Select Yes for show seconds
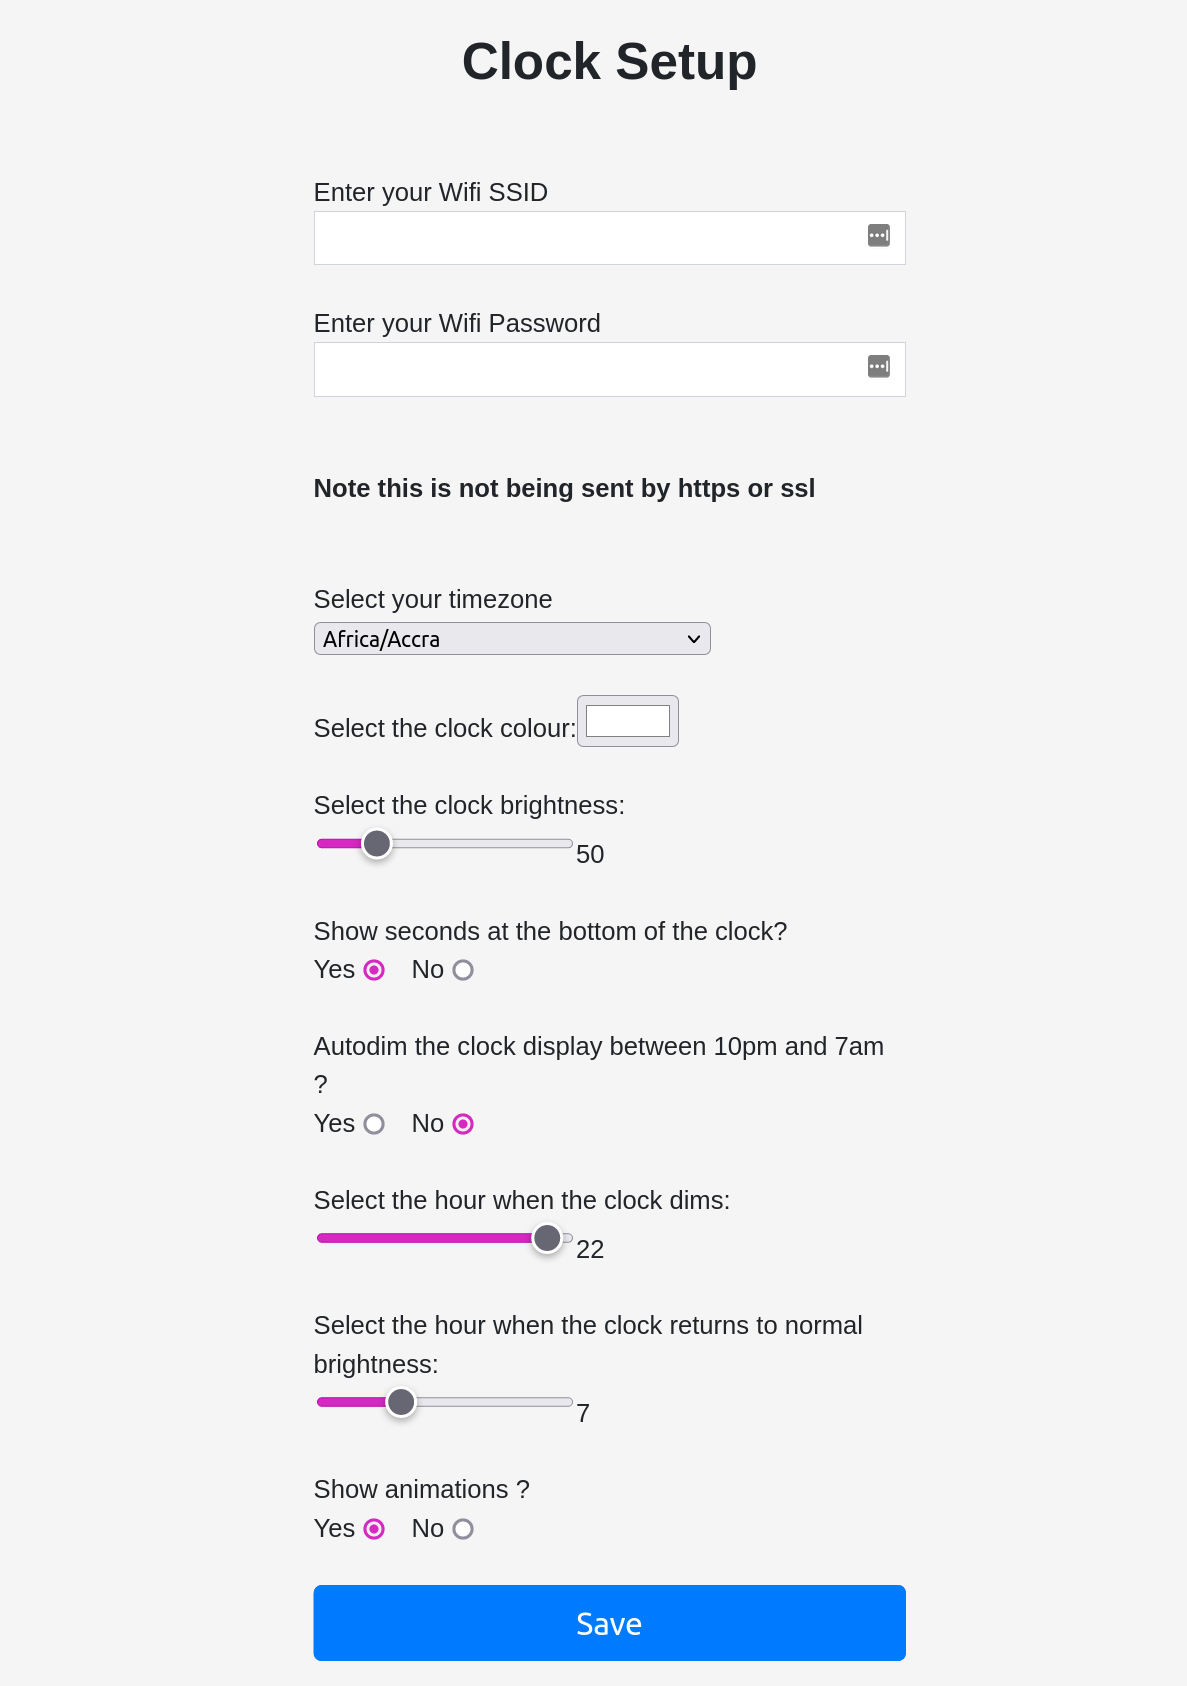 [374, 970]
